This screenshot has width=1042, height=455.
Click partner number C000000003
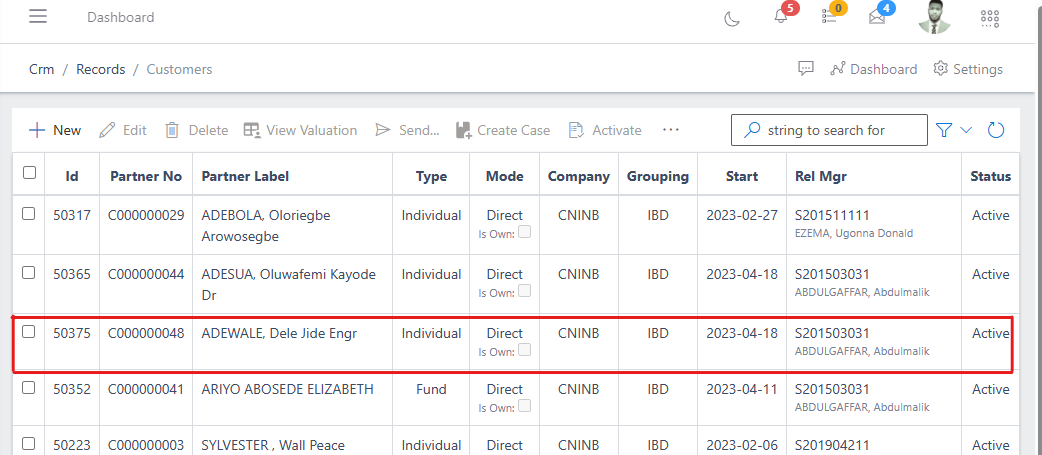coord(146,445)
